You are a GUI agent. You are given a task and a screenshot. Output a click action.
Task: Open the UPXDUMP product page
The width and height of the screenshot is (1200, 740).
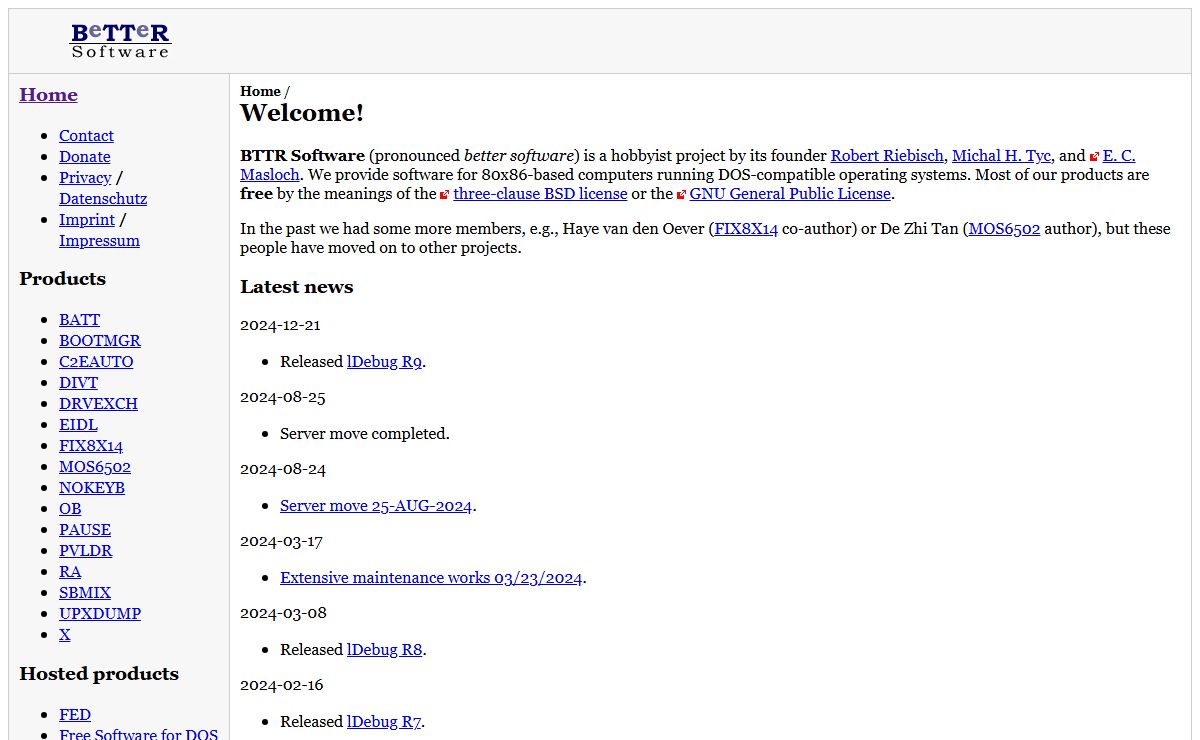click(100, 614)
